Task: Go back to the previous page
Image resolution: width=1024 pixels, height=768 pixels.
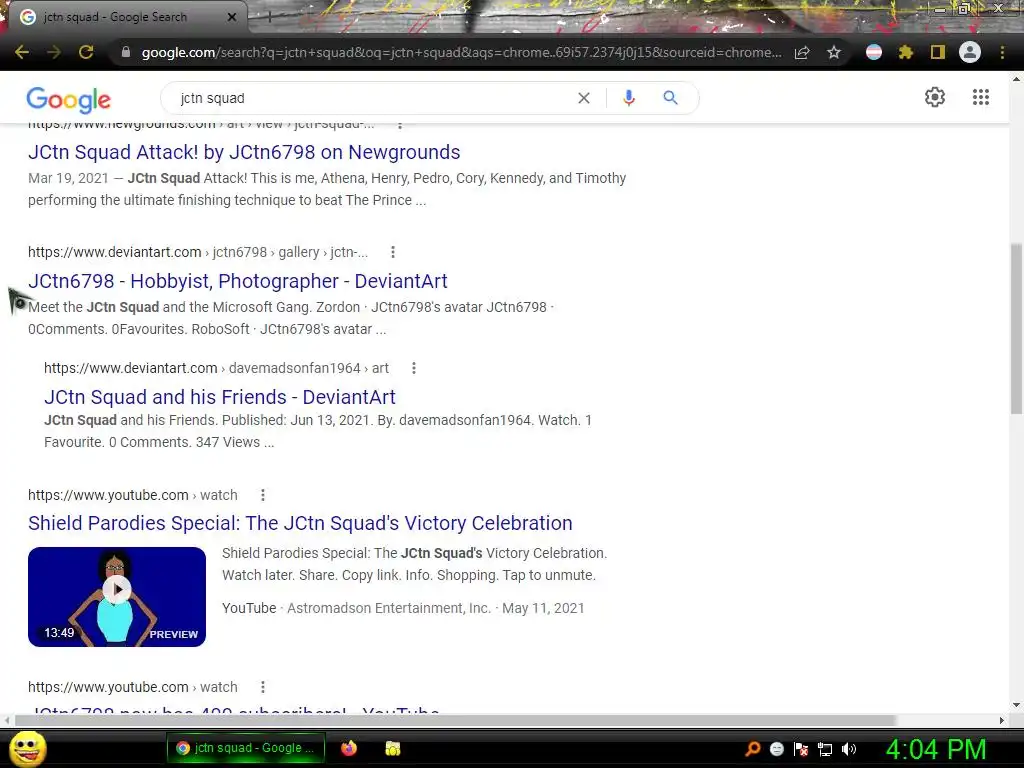Action: pos(22,52)
